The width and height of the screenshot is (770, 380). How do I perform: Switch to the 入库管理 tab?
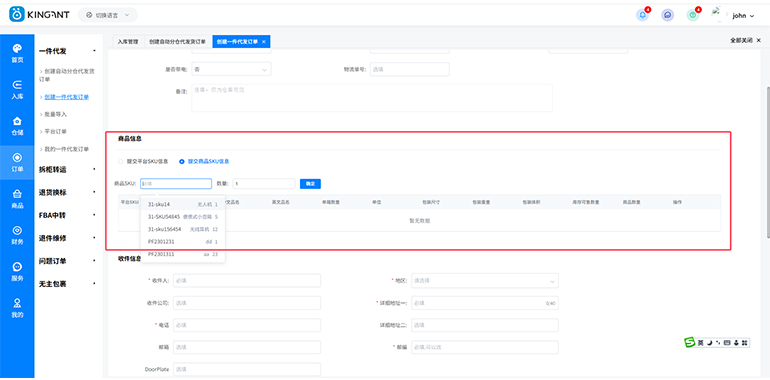pos(128,42)
